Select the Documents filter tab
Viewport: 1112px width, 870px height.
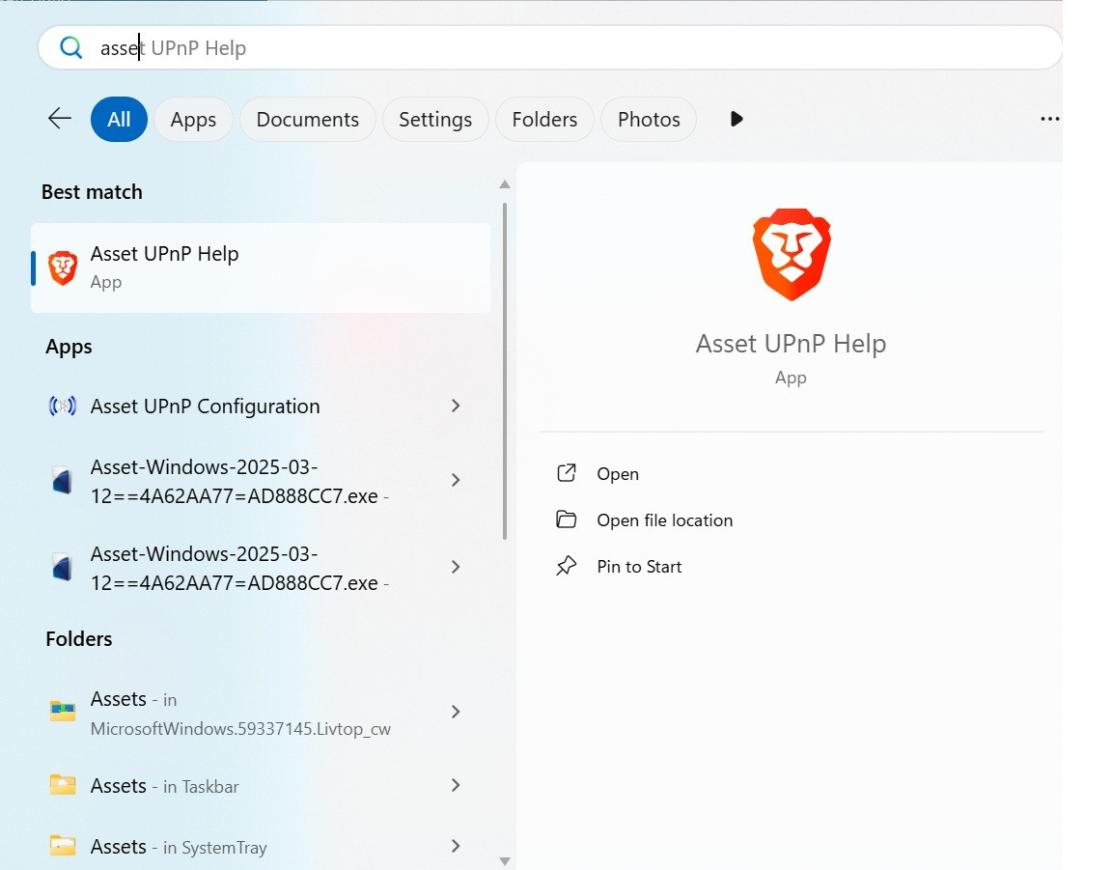point(307,119)
